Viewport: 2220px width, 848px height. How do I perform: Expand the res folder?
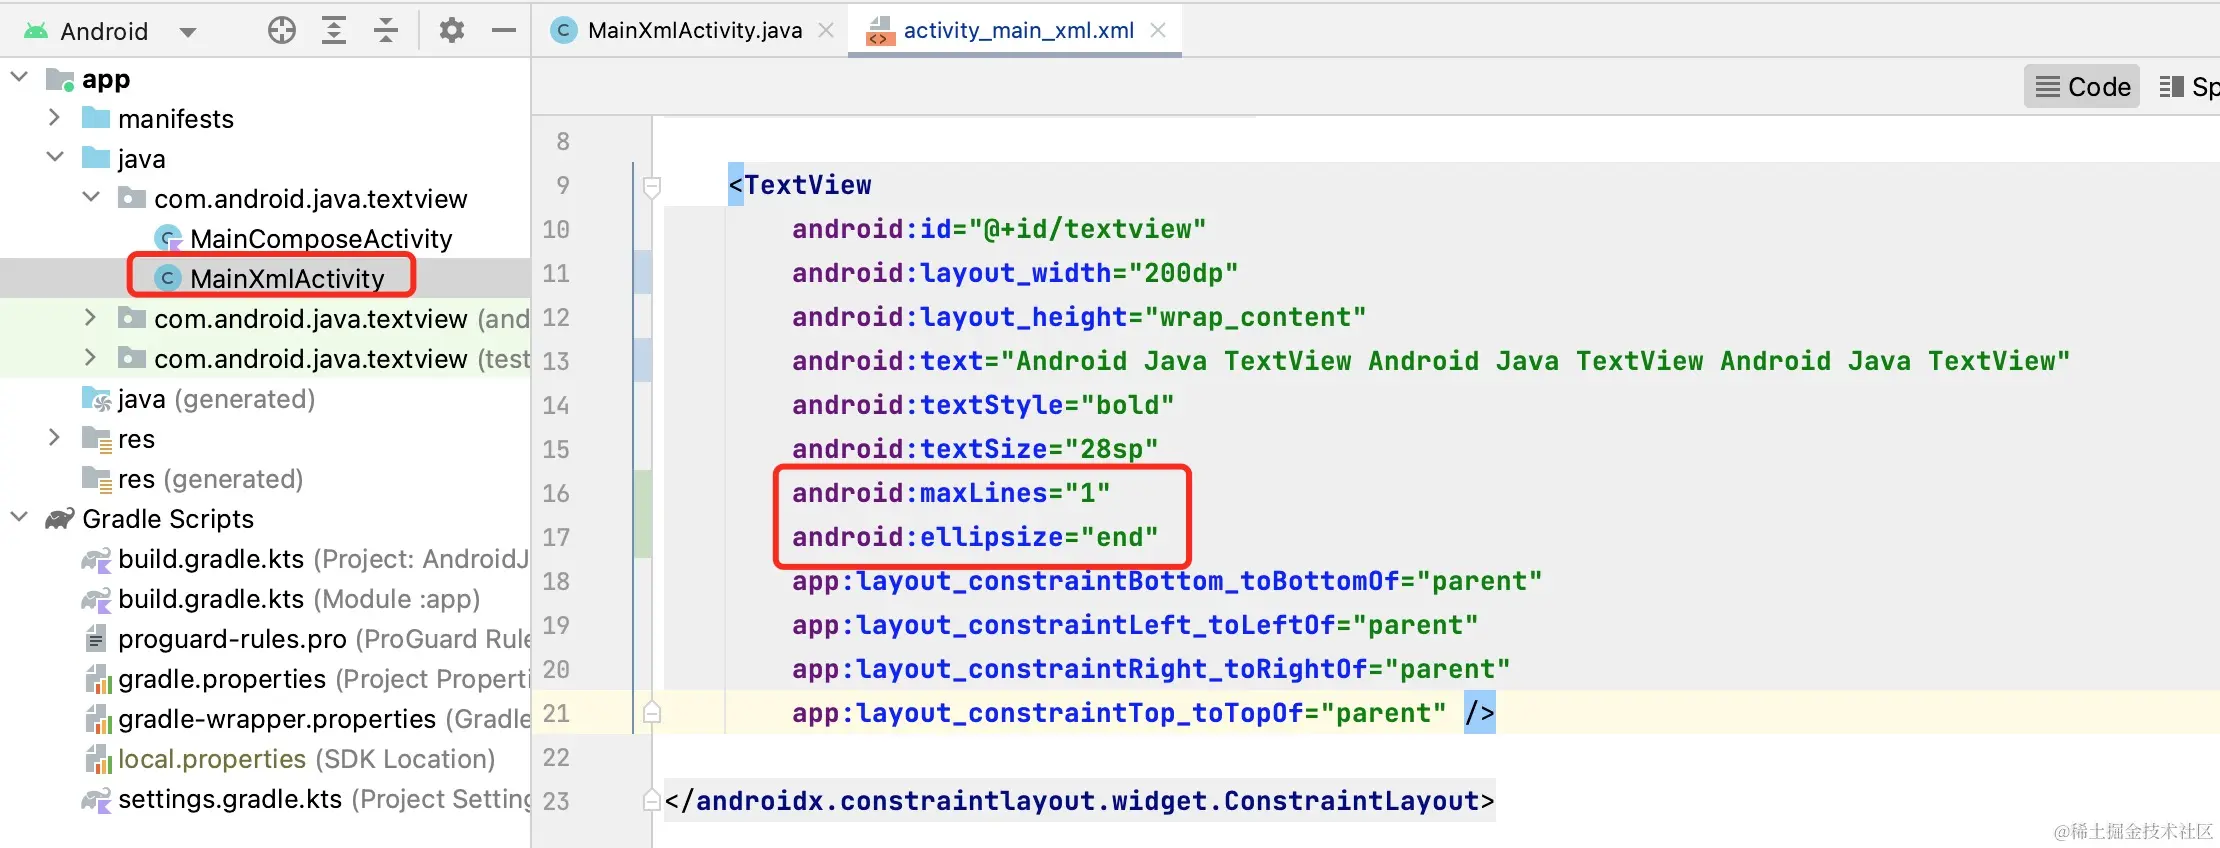pos(55,438)
